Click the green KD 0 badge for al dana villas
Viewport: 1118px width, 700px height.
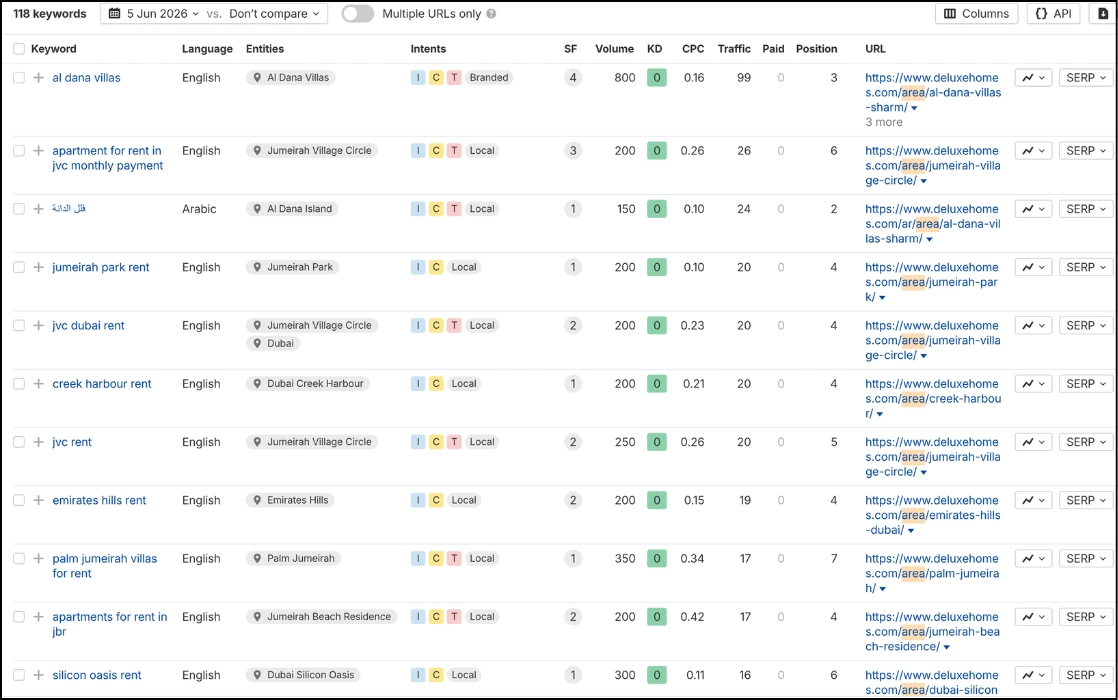coord(657,78)
